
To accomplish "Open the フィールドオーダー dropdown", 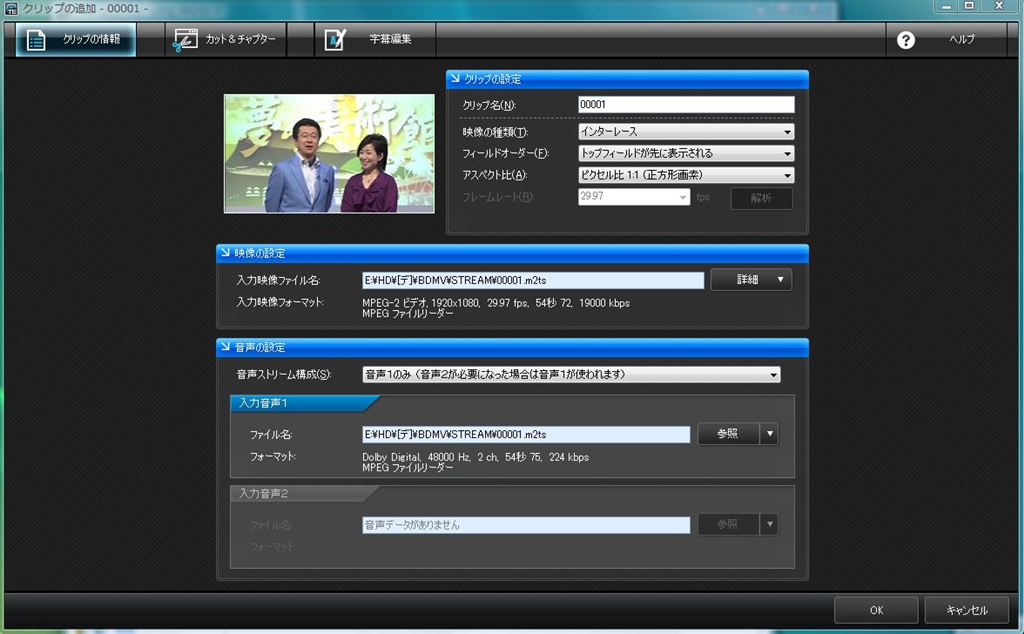I will (x=686, y=153).
